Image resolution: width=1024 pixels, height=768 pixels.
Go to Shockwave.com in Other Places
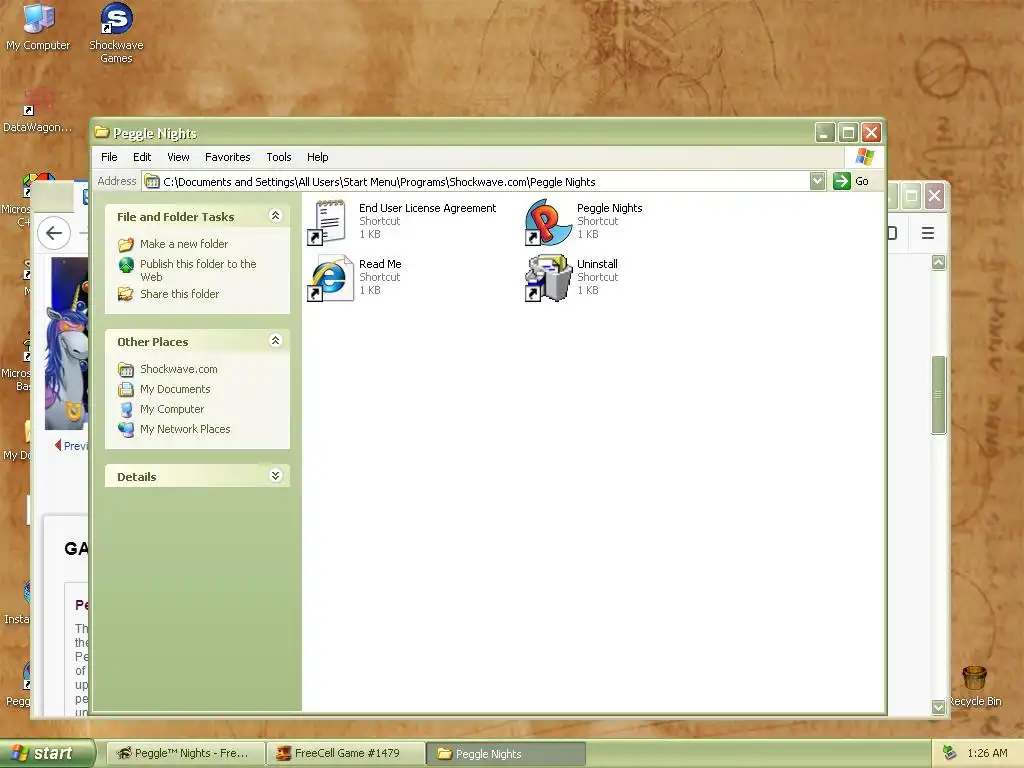pyautogui.click(x=178, y=369)
